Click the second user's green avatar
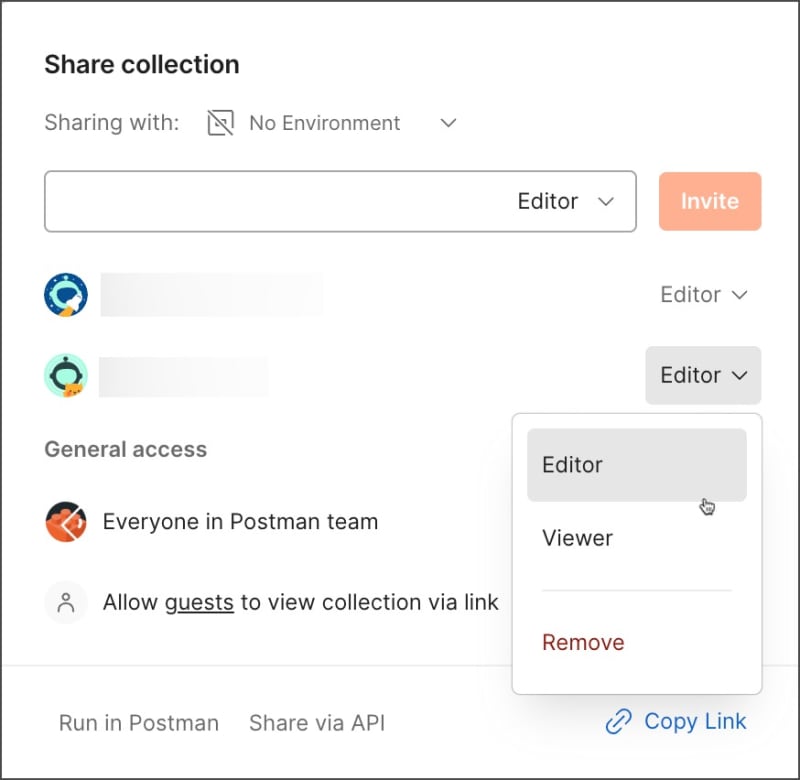Viewport: 800px width, 780px height. (66, 376)
